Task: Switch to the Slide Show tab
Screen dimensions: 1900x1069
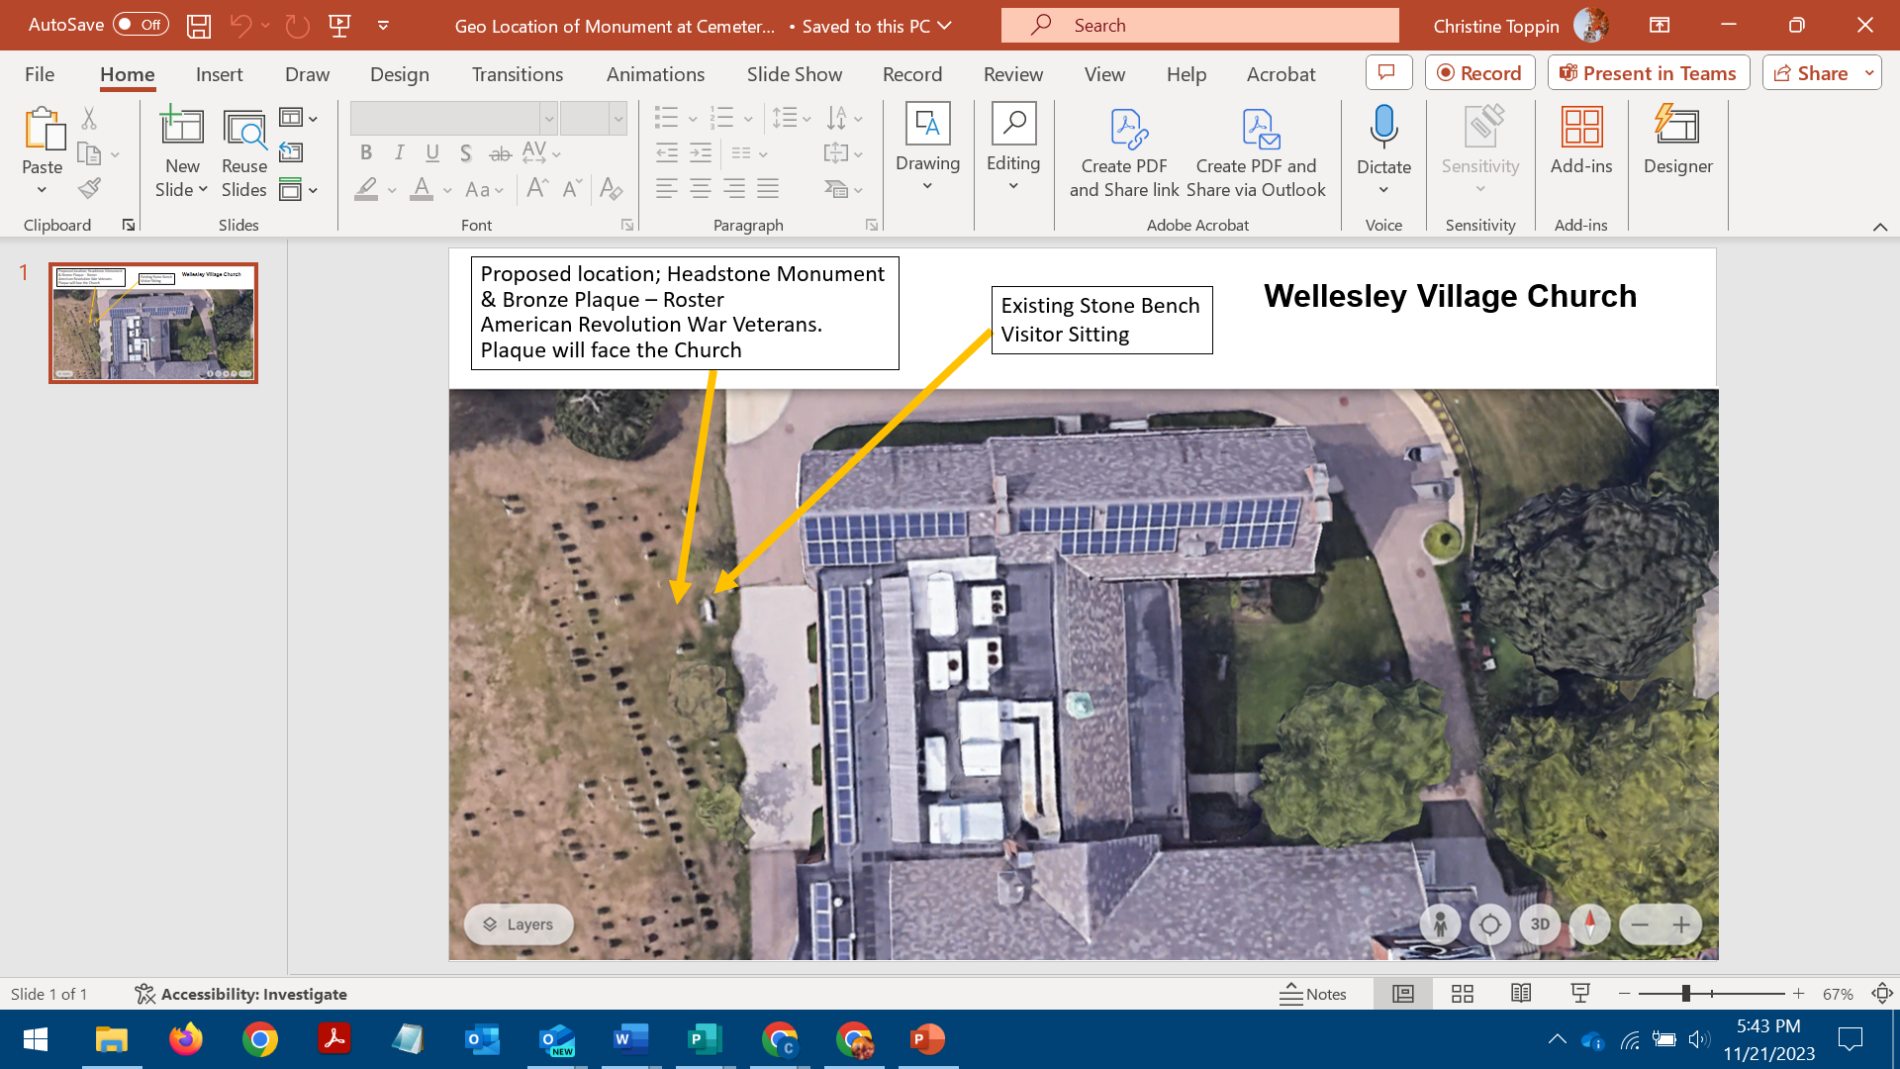Action: click(x=794, y=74)
